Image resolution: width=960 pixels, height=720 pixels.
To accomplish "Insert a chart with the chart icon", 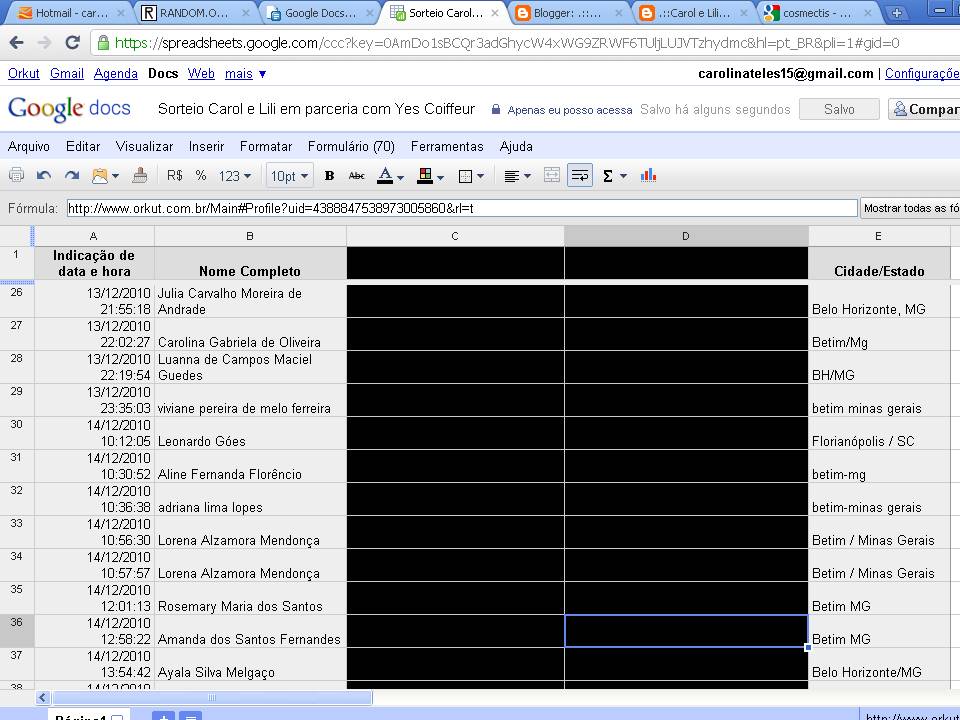I will 648,176.
